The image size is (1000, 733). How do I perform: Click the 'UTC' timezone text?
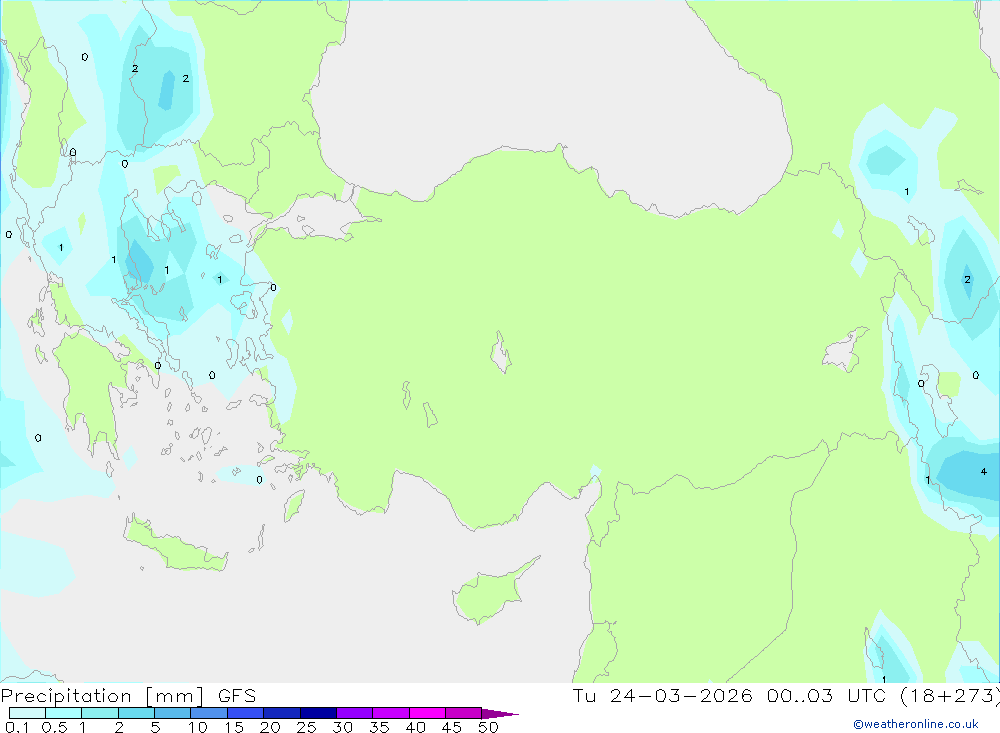867,695
